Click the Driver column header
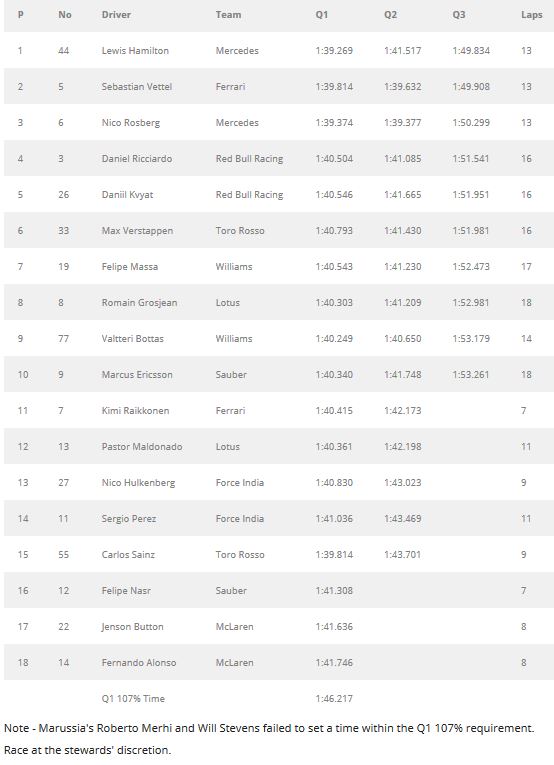Viewport: 554px width, 765px height. coord(116,15)
